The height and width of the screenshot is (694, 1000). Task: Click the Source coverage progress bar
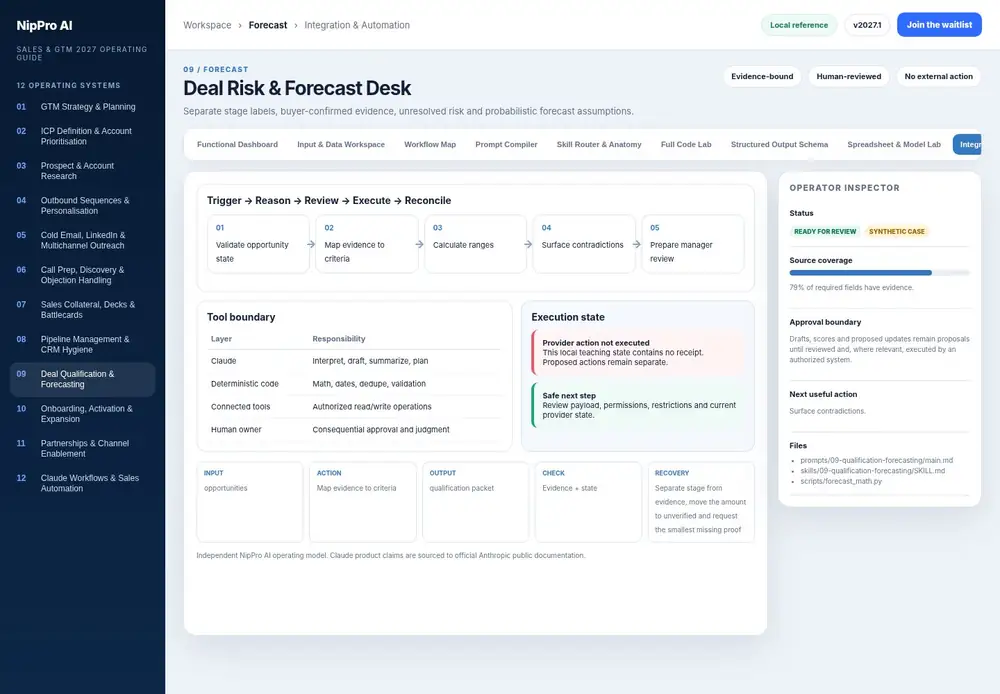pos(879,272)
